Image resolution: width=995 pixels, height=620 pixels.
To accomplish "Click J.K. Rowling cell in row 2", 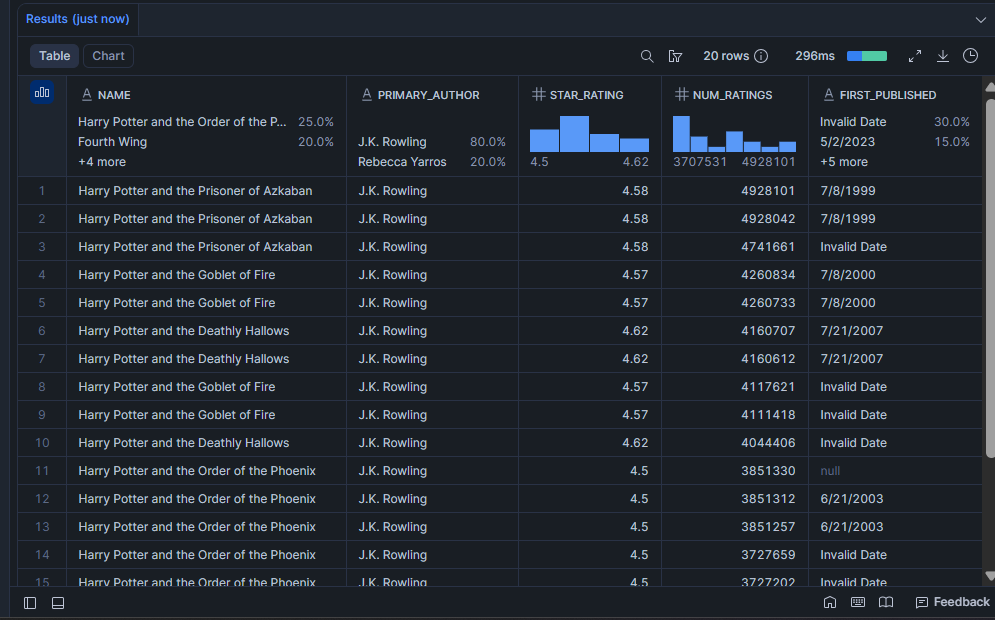I will click(x=432, y=219).
